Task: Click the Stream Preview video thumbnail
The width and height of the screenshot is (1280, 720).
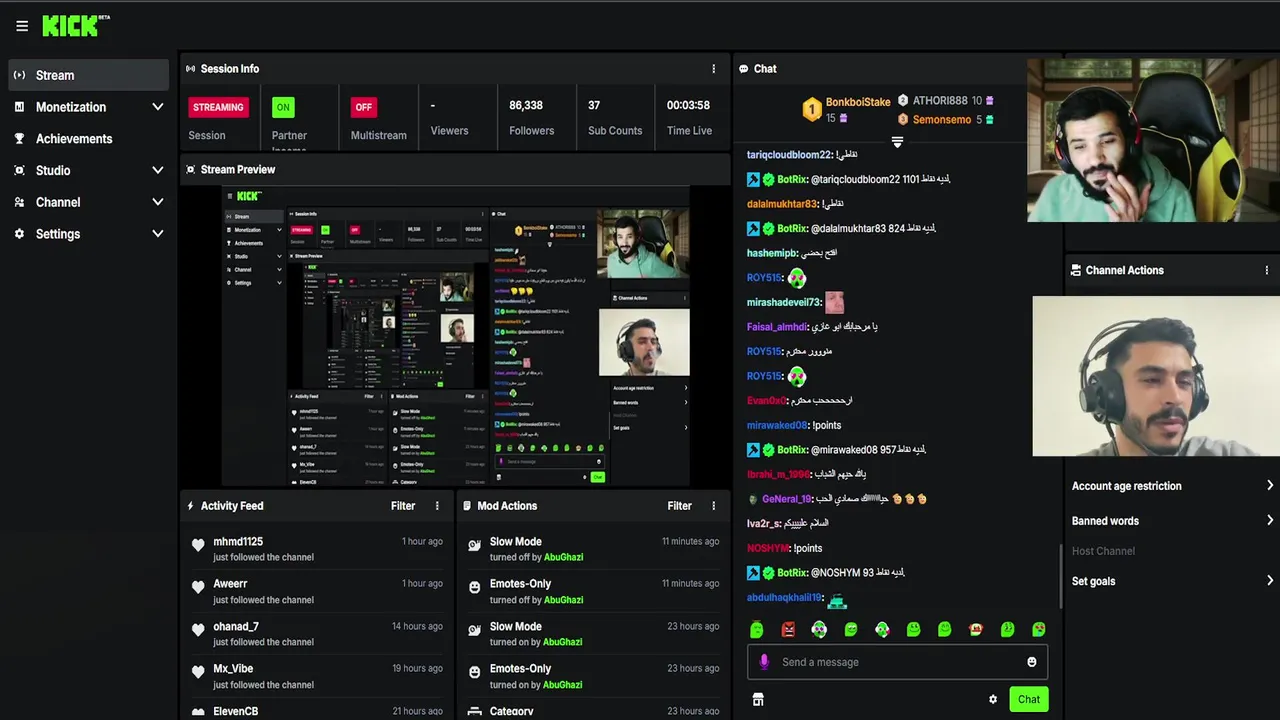Action: (x=455, y=336)
